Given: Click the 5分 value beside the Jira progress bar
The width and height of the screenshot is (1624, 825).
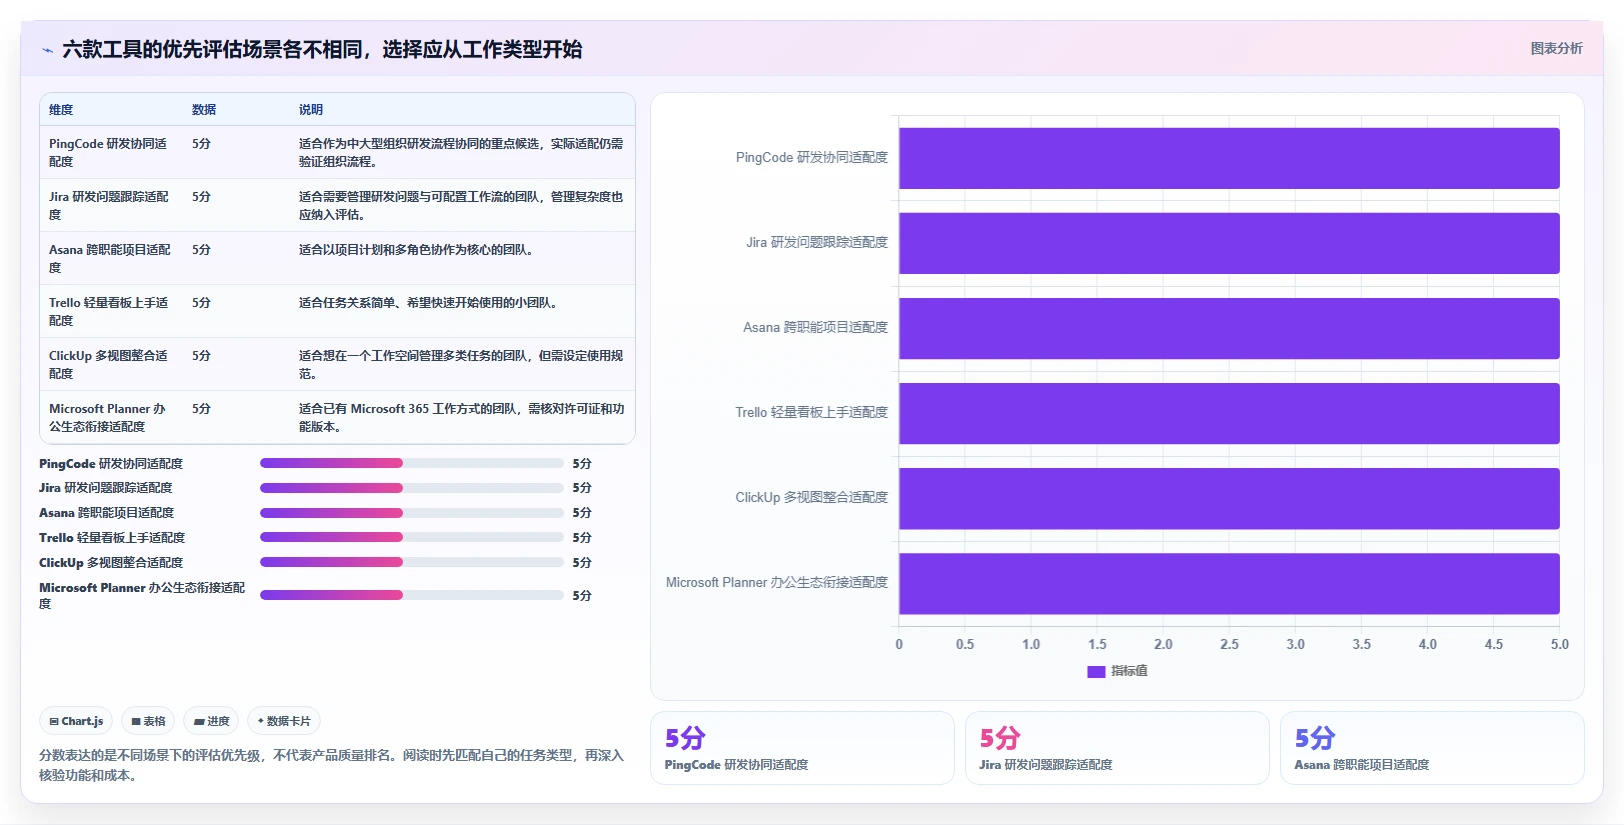Looking at the screenshot, I should (582, 488).
